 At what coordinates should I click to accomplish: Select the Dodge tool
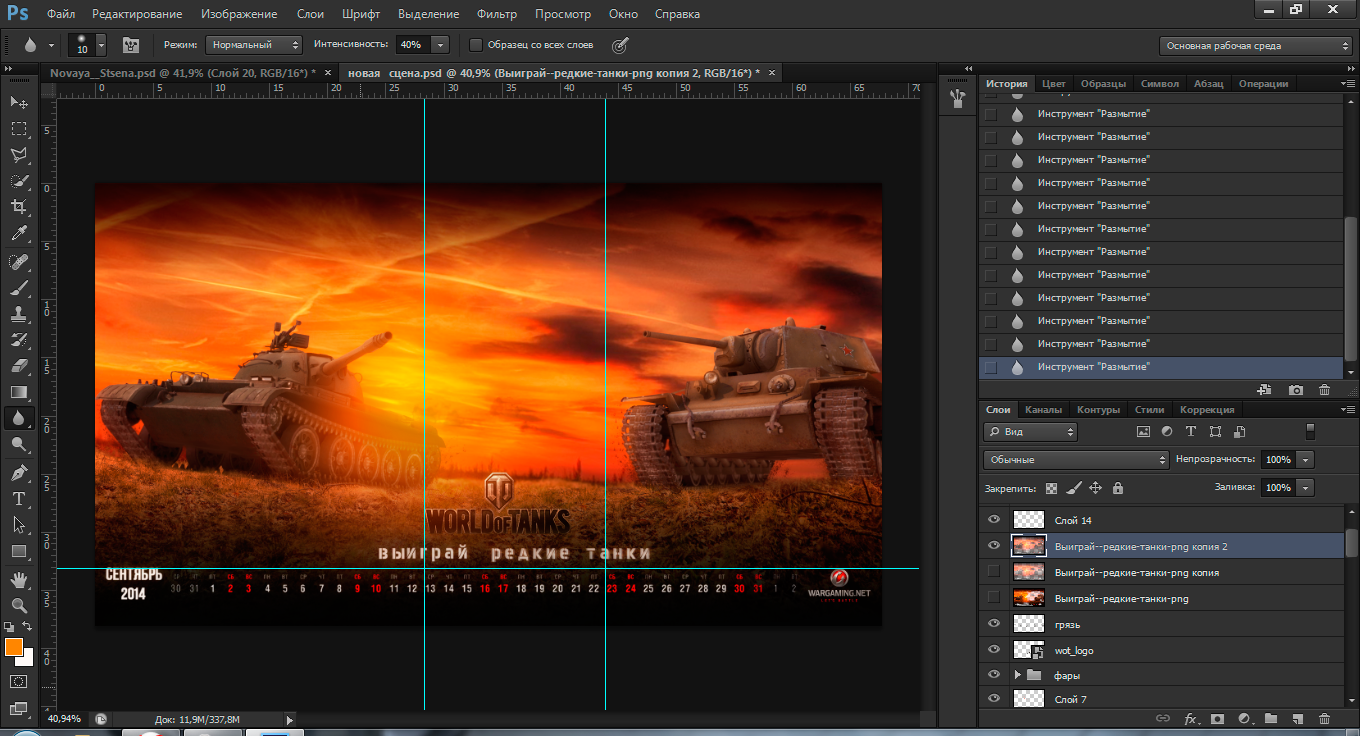(x=19, y=444)
